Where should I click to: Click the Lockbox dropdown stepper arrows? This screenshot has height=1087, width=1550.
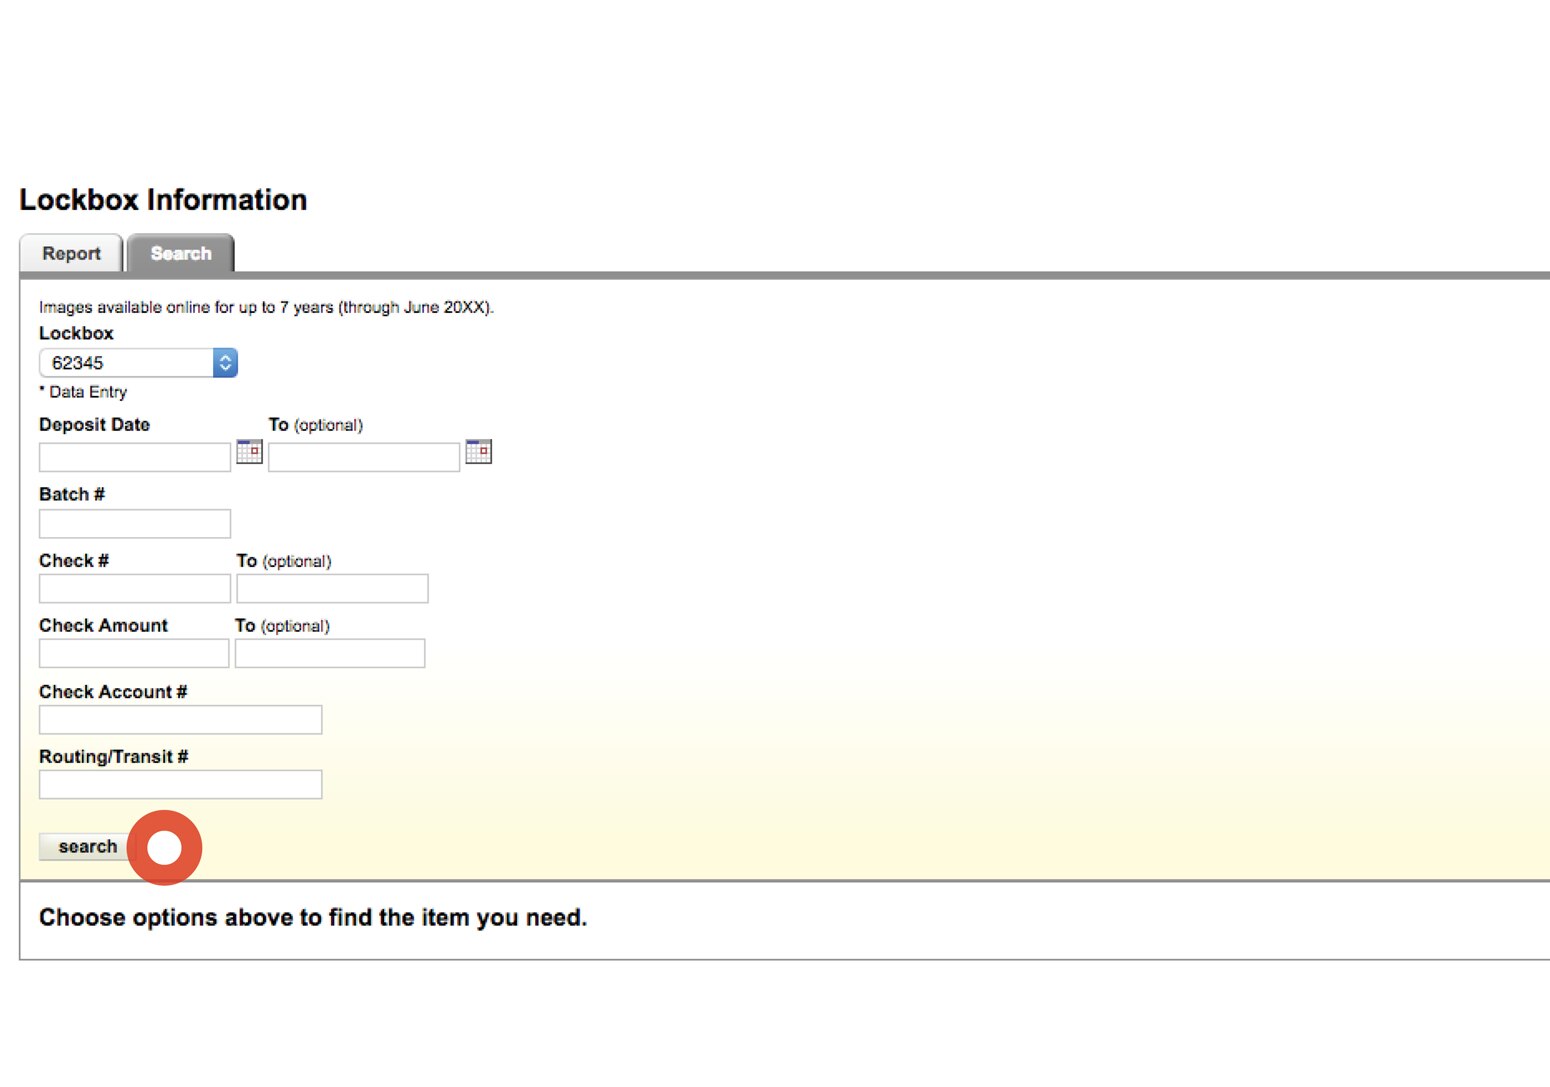(x=226, y=362)
